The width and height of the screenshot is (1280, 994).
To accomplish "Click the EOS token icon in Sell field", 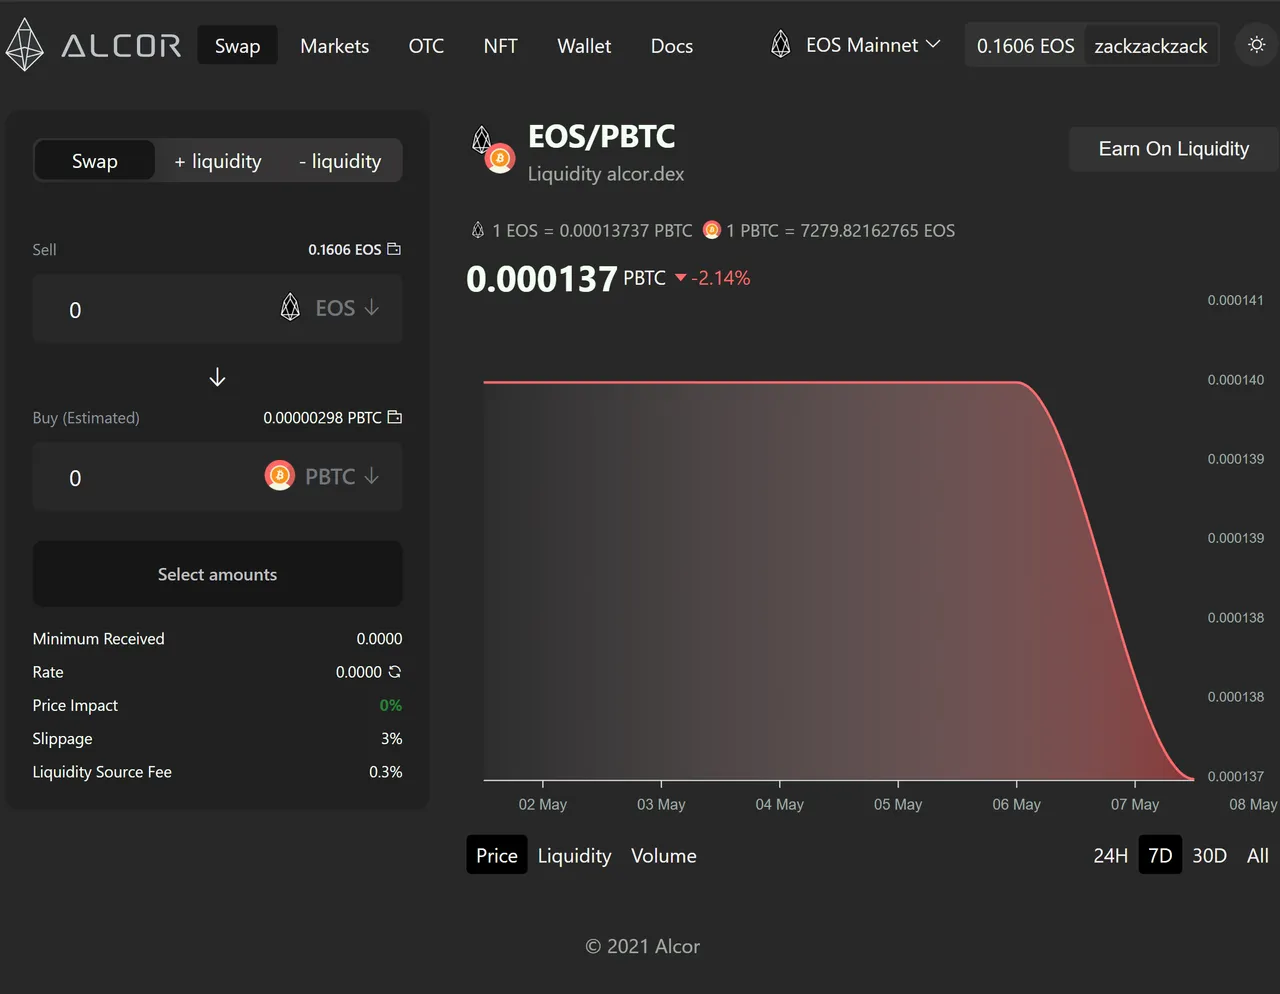I will click(290, 308).
